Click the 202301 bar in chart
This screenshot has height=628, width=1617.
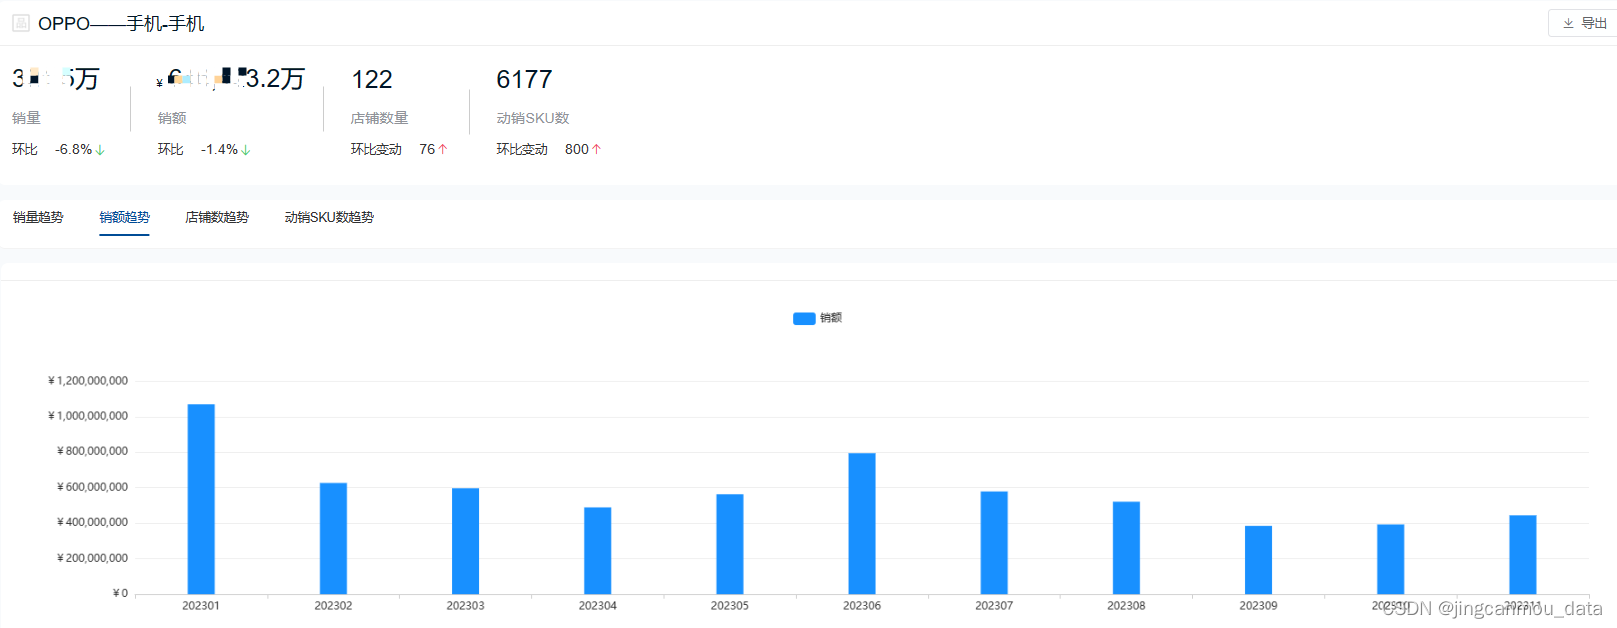[201, 499]
